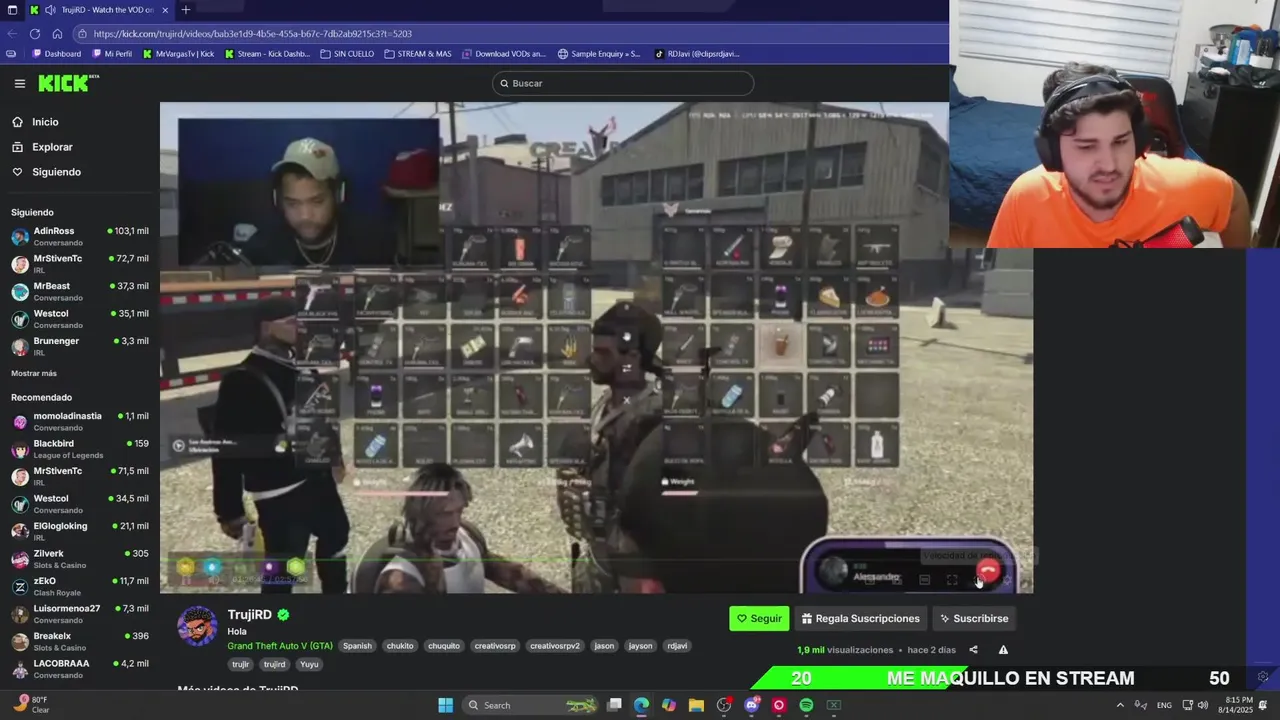The width and height of the screenshot is (1280, 720).
Task: Click Regala Suscripciones button
Action: tap(861, 619)
